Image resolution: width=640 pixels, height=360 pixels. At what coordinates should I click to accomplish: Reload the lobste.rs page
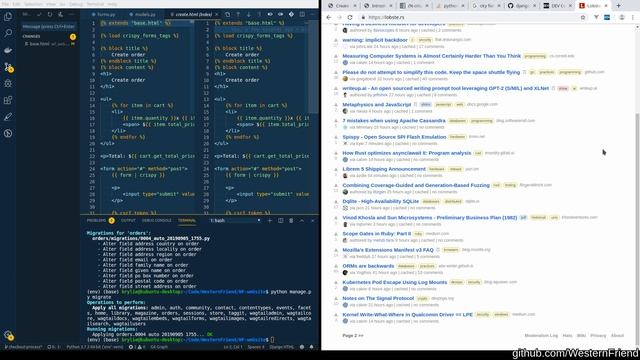[x=350, y=18]
